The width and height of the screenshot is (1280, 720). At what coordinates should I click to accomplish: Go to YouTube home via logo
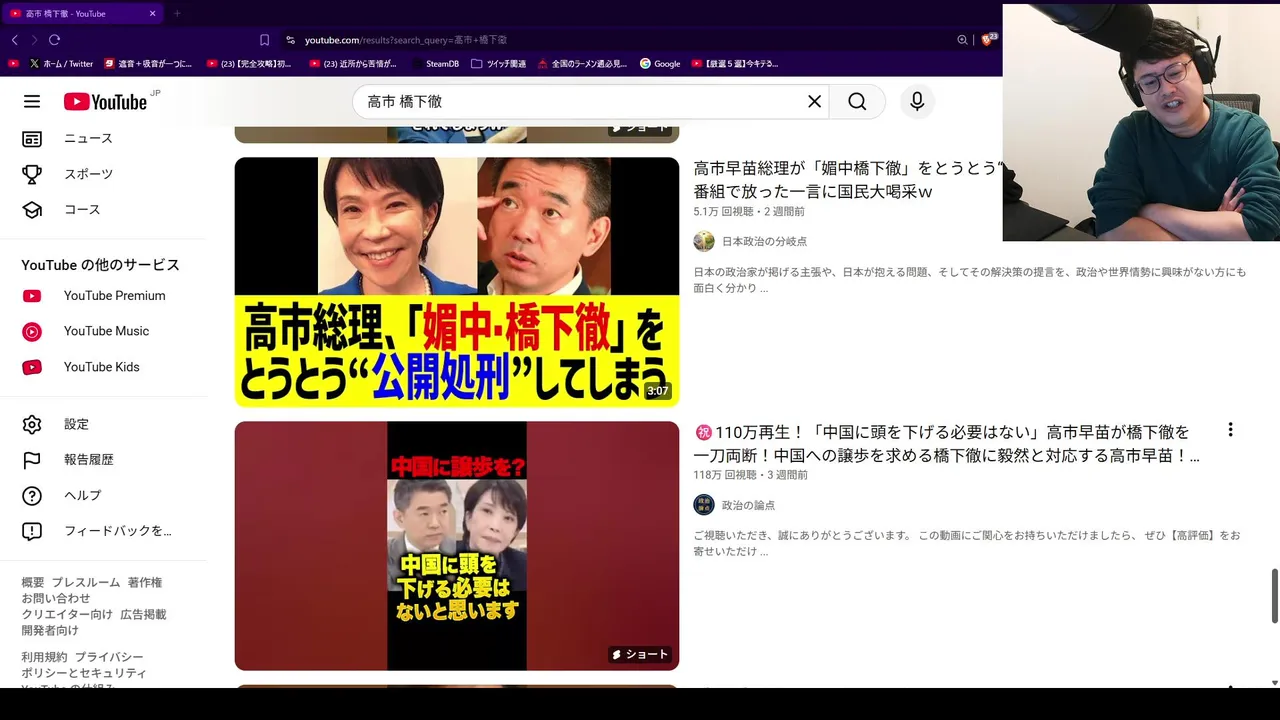(x=106, y=101)
